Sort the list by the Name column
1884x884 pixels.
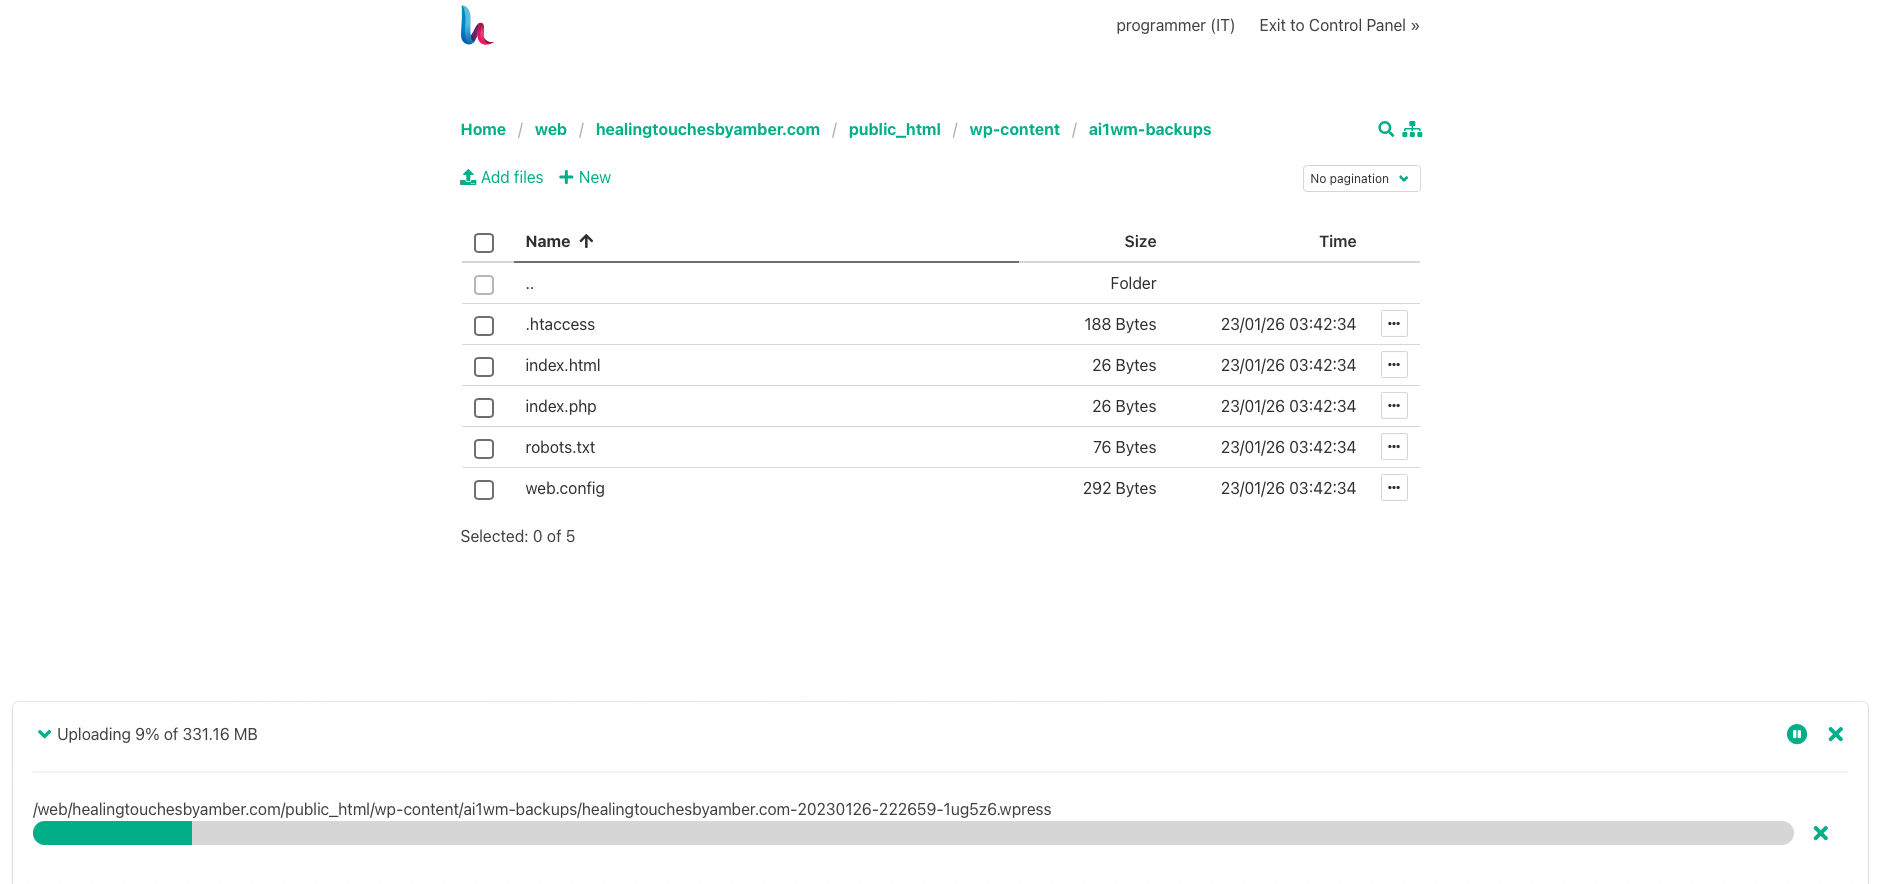pos(559,241)
